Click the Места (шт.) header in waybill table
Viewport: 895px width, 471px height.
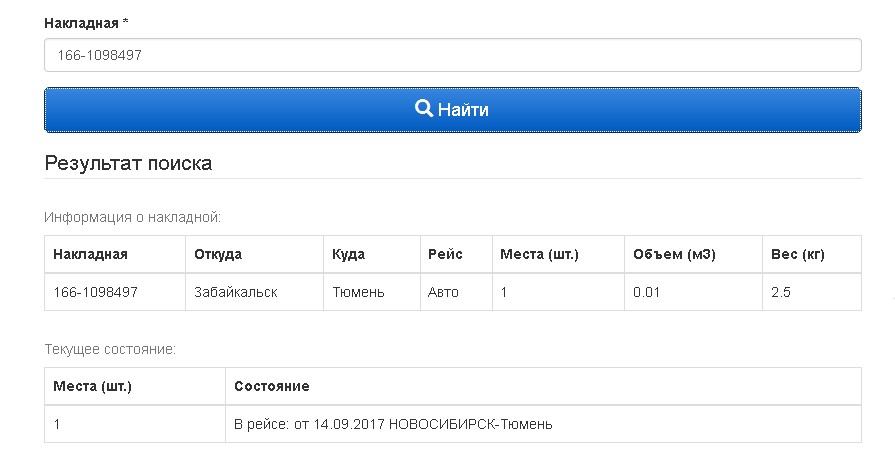539,254
